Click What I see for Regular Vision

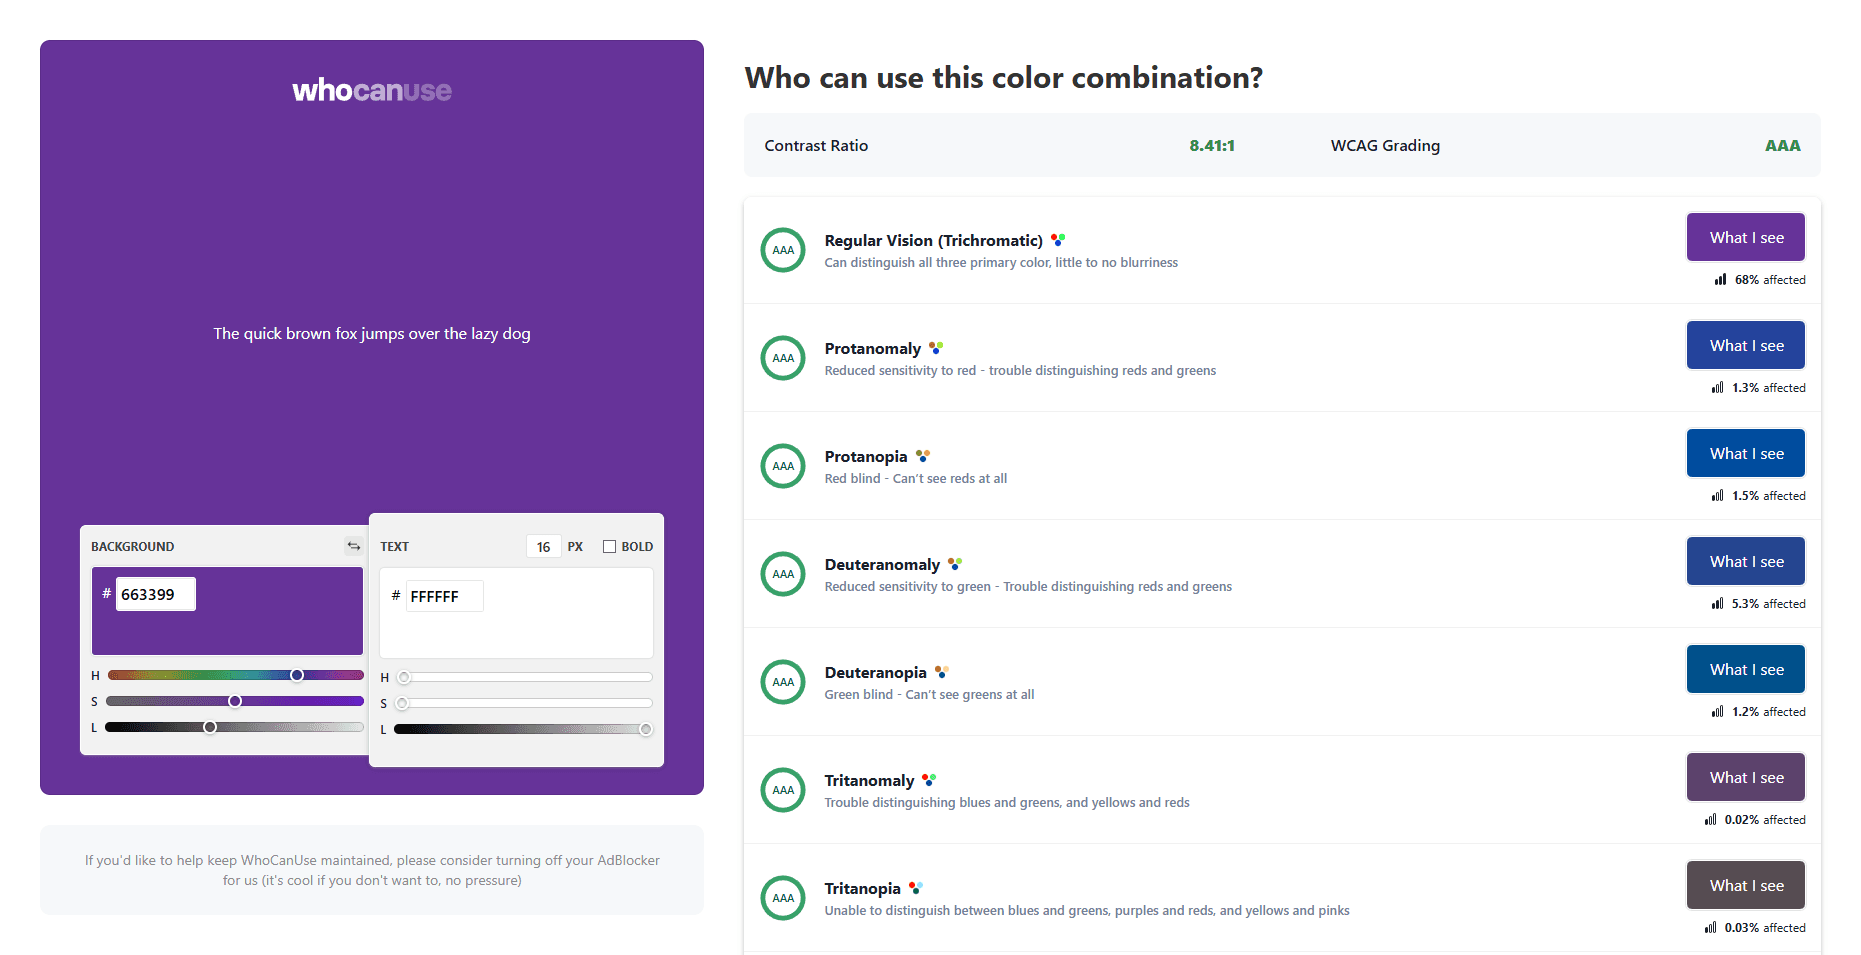[1746, 238]
